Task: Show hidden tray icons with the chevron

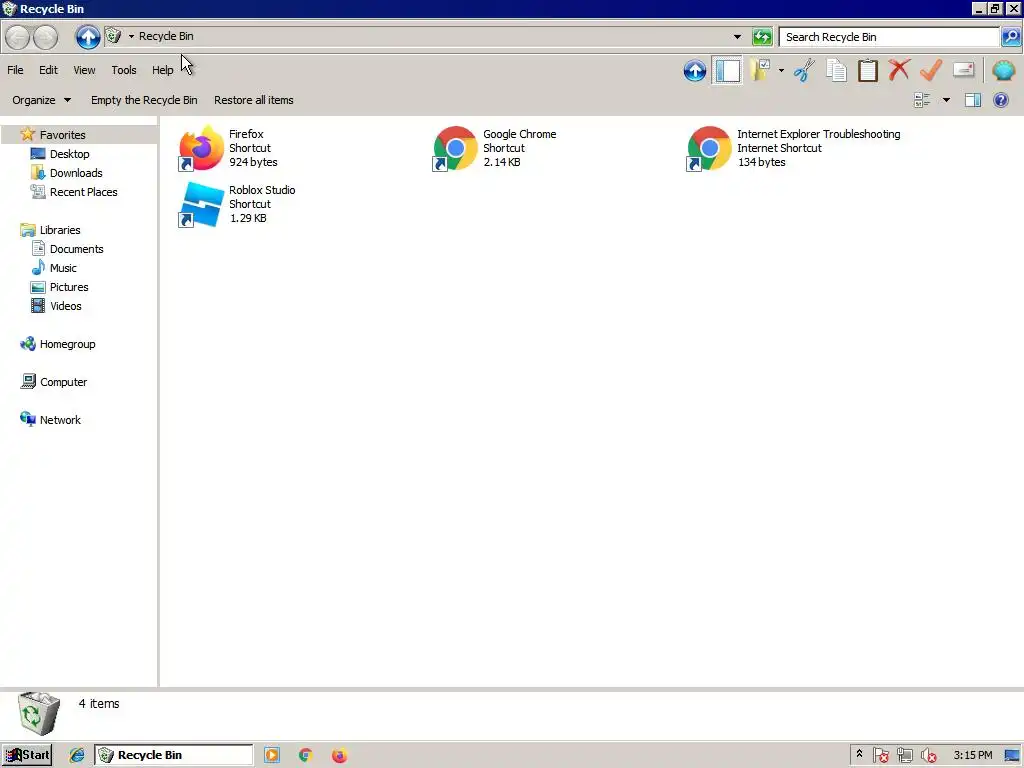Action: pos(859,754)
